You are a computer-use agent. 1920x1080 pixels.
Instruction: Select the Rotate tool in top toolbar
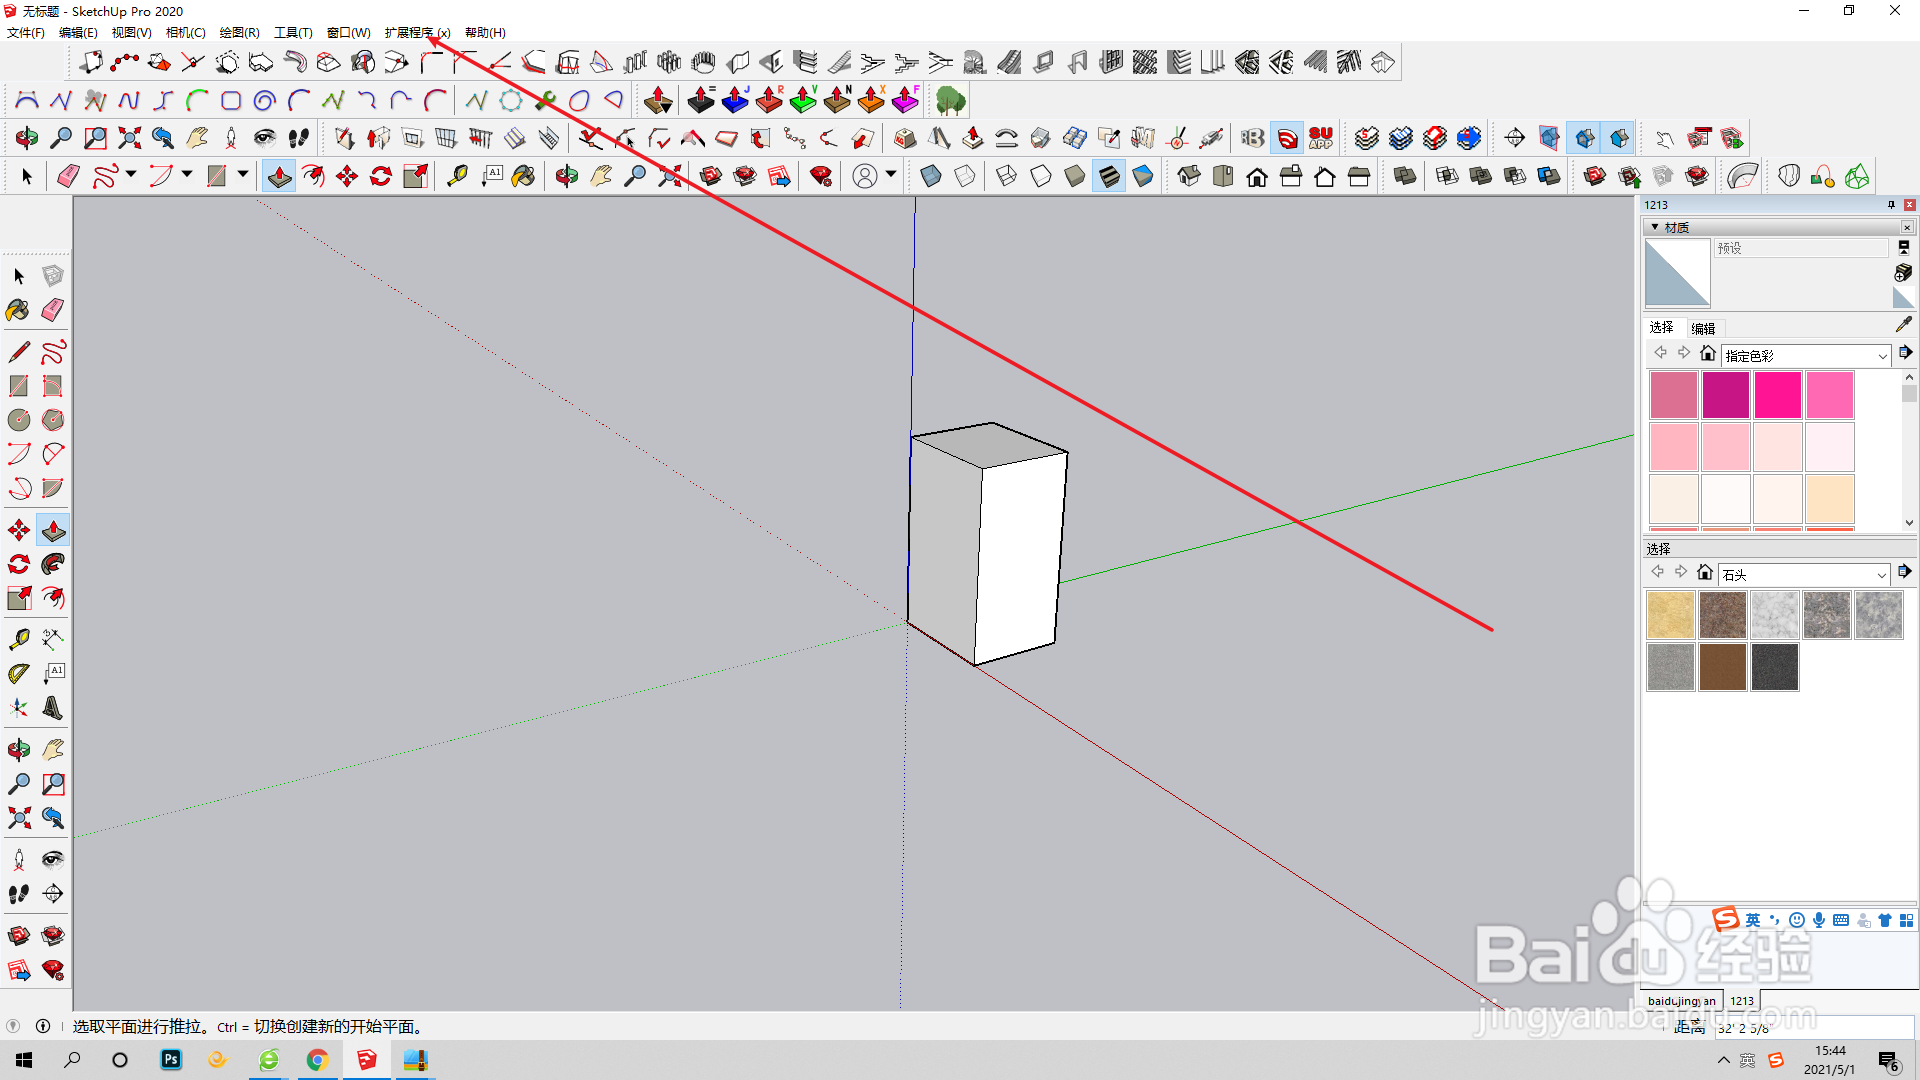tap(381, 177)
